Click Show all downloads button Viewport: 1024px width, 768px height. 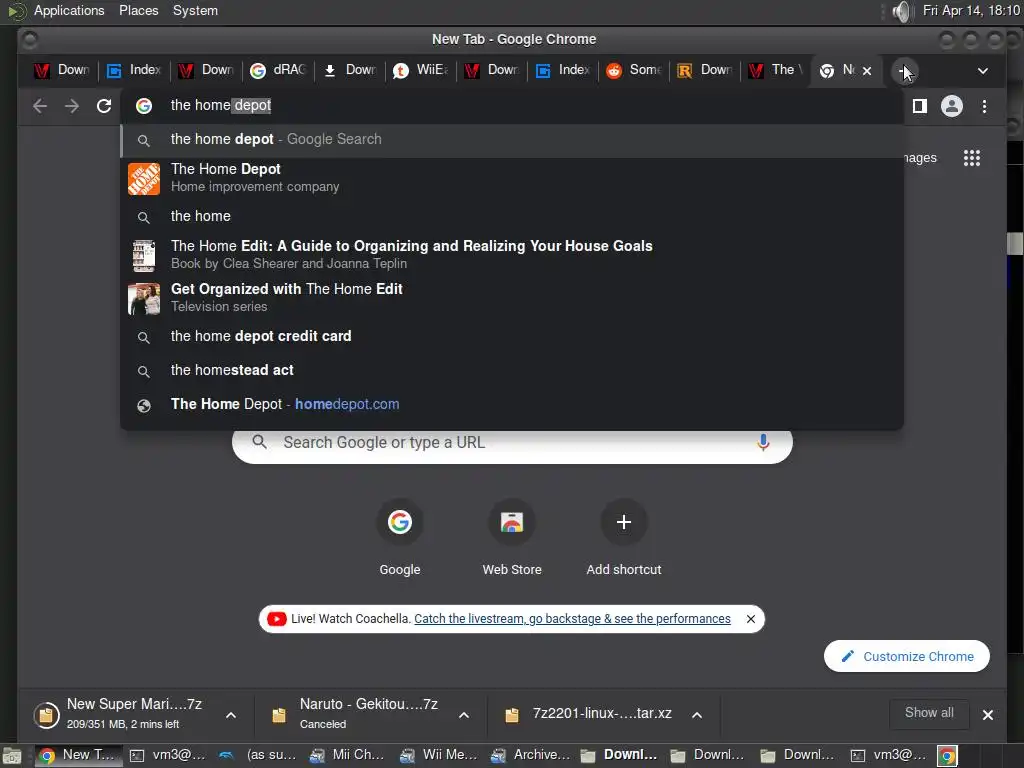point(929,713)
